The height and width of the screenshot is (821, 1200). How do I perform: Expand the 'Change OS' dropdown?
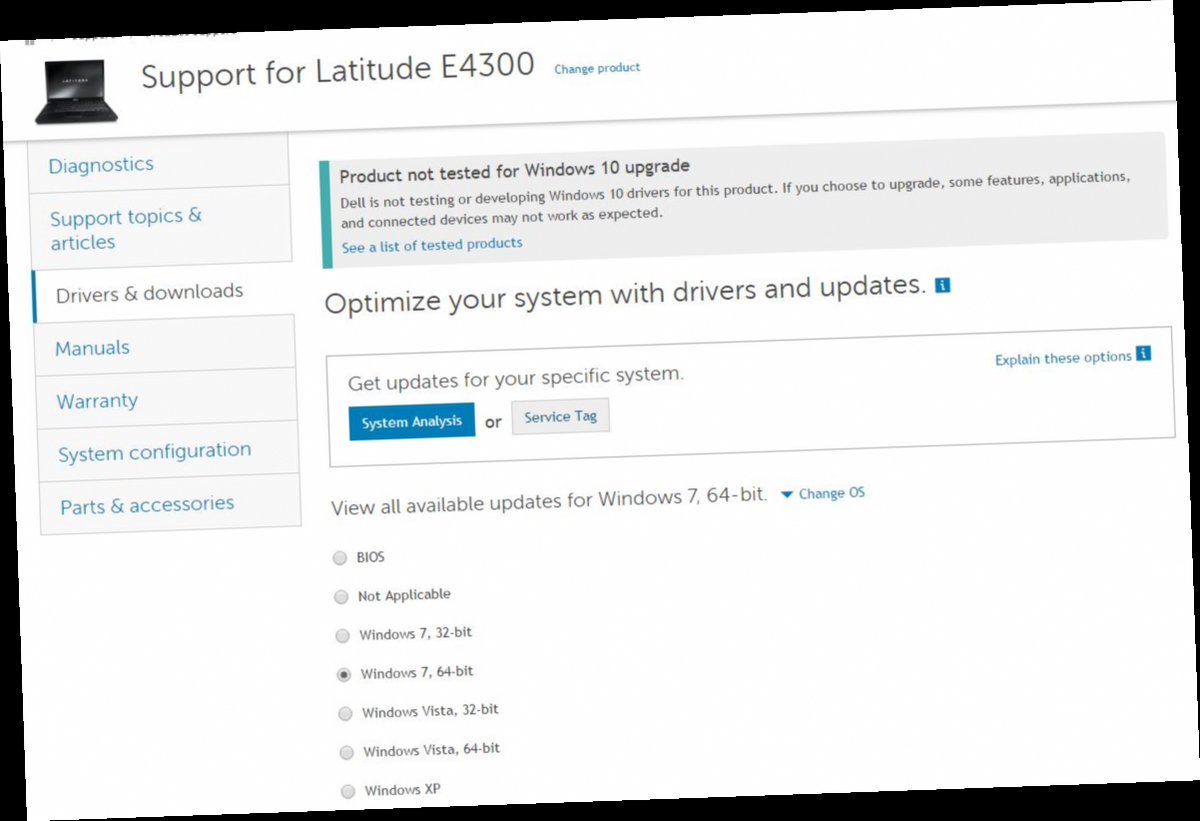tap(831, 493)
